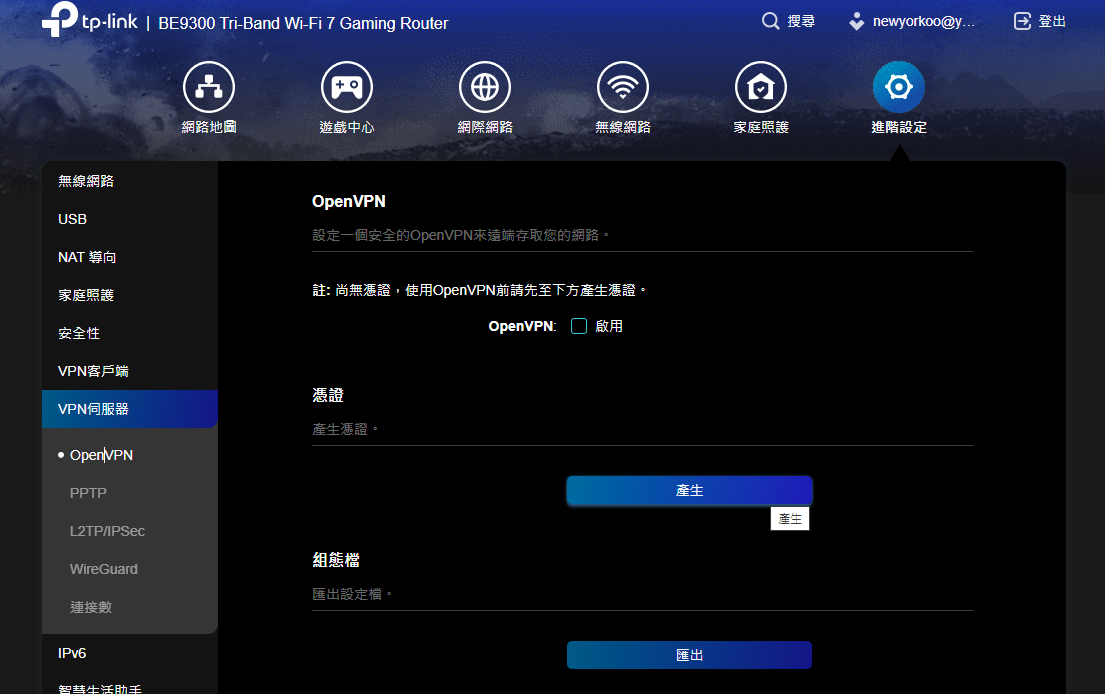Click the TP-Link account icon

point(856,21)
